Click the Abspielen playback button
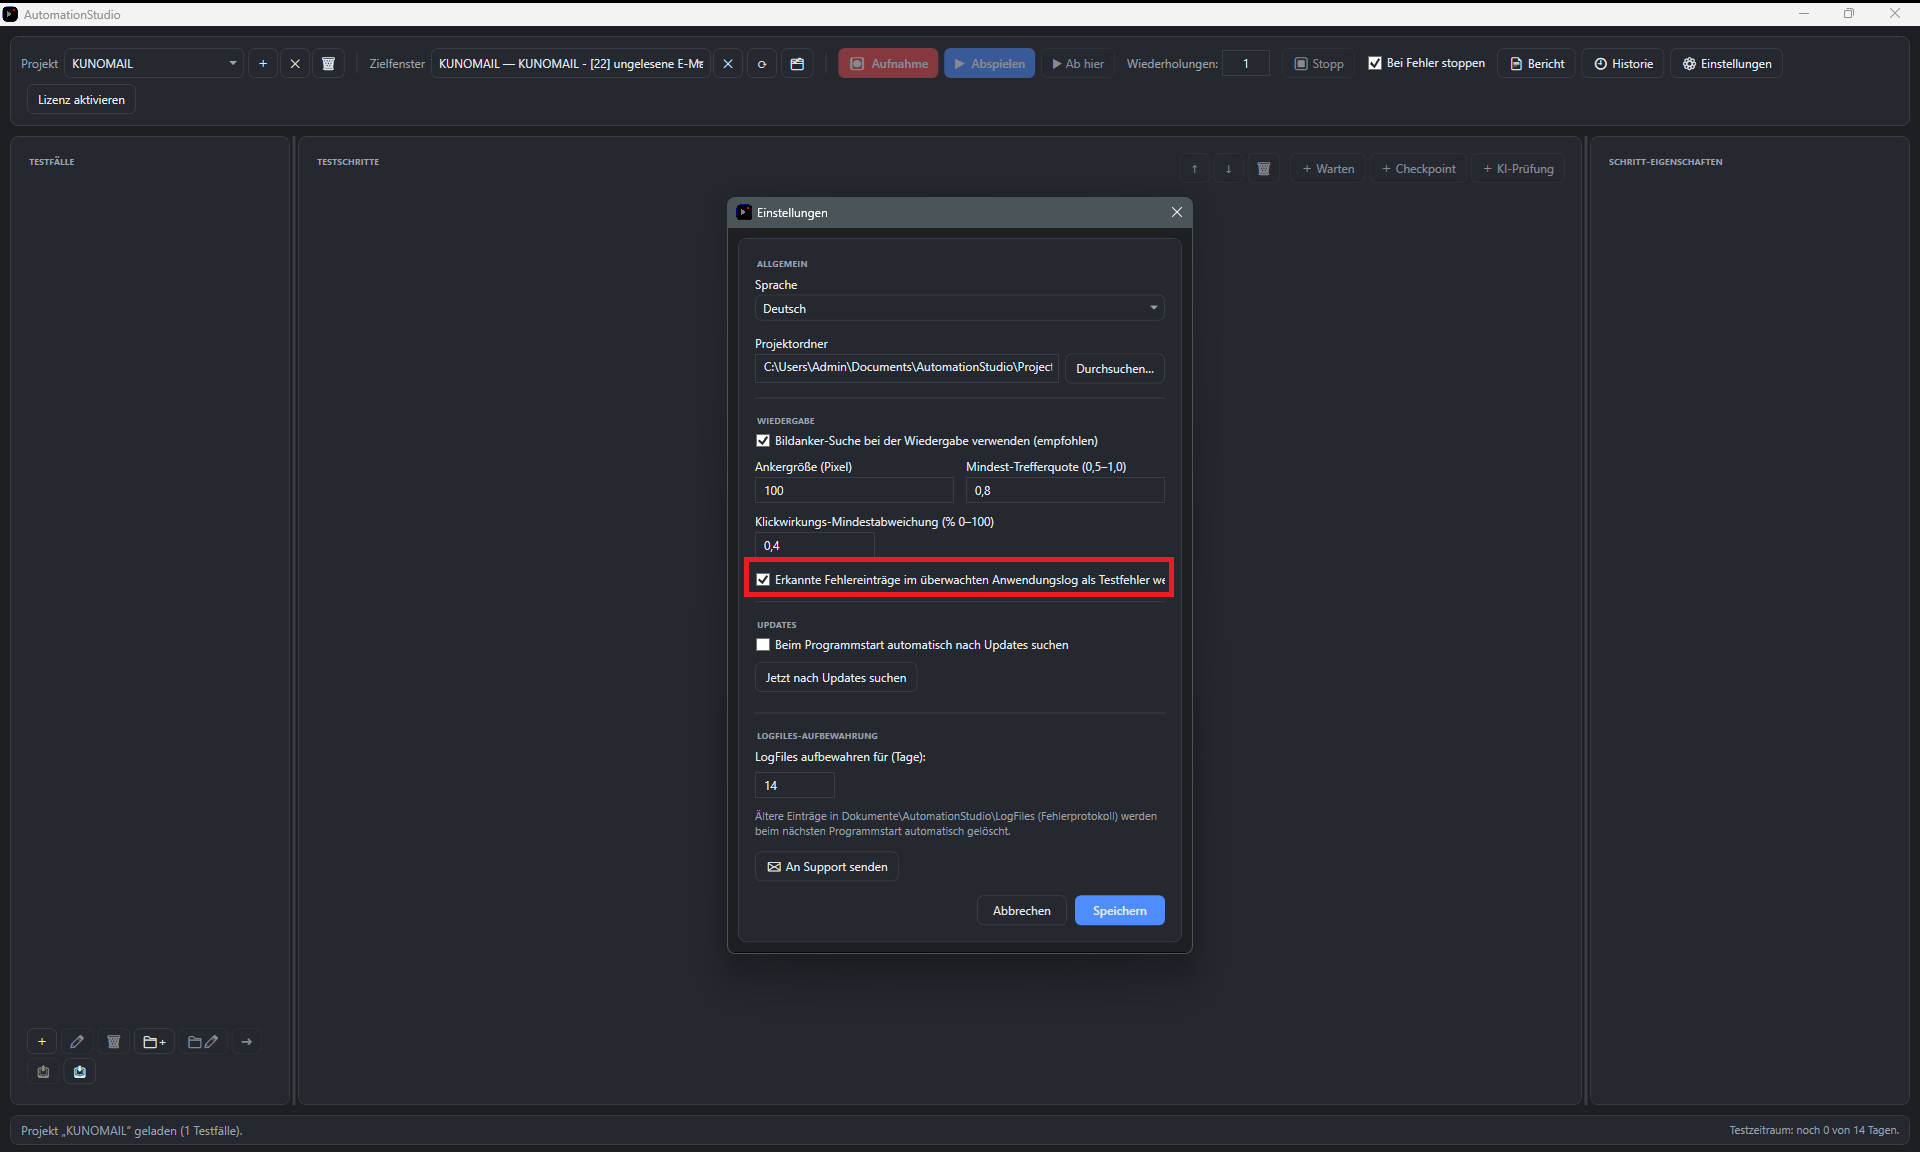 pos(989,63)
